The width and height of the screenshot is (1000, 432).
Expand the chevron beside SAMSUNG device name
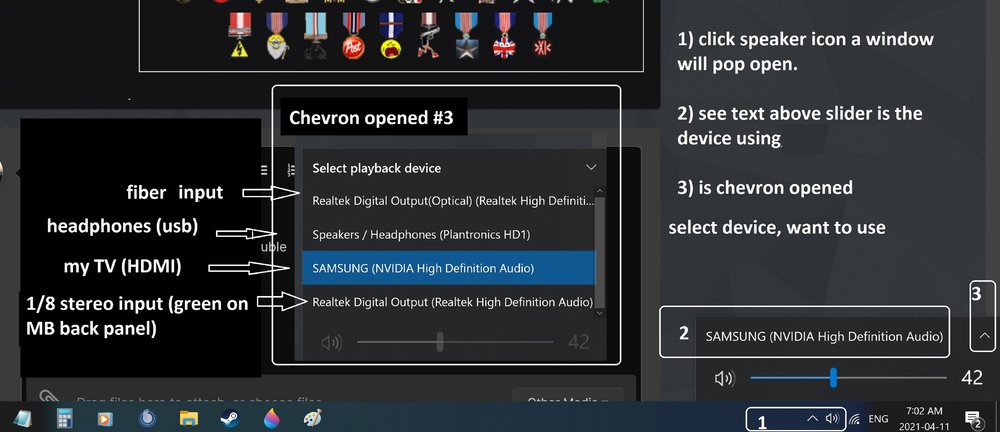984,337
